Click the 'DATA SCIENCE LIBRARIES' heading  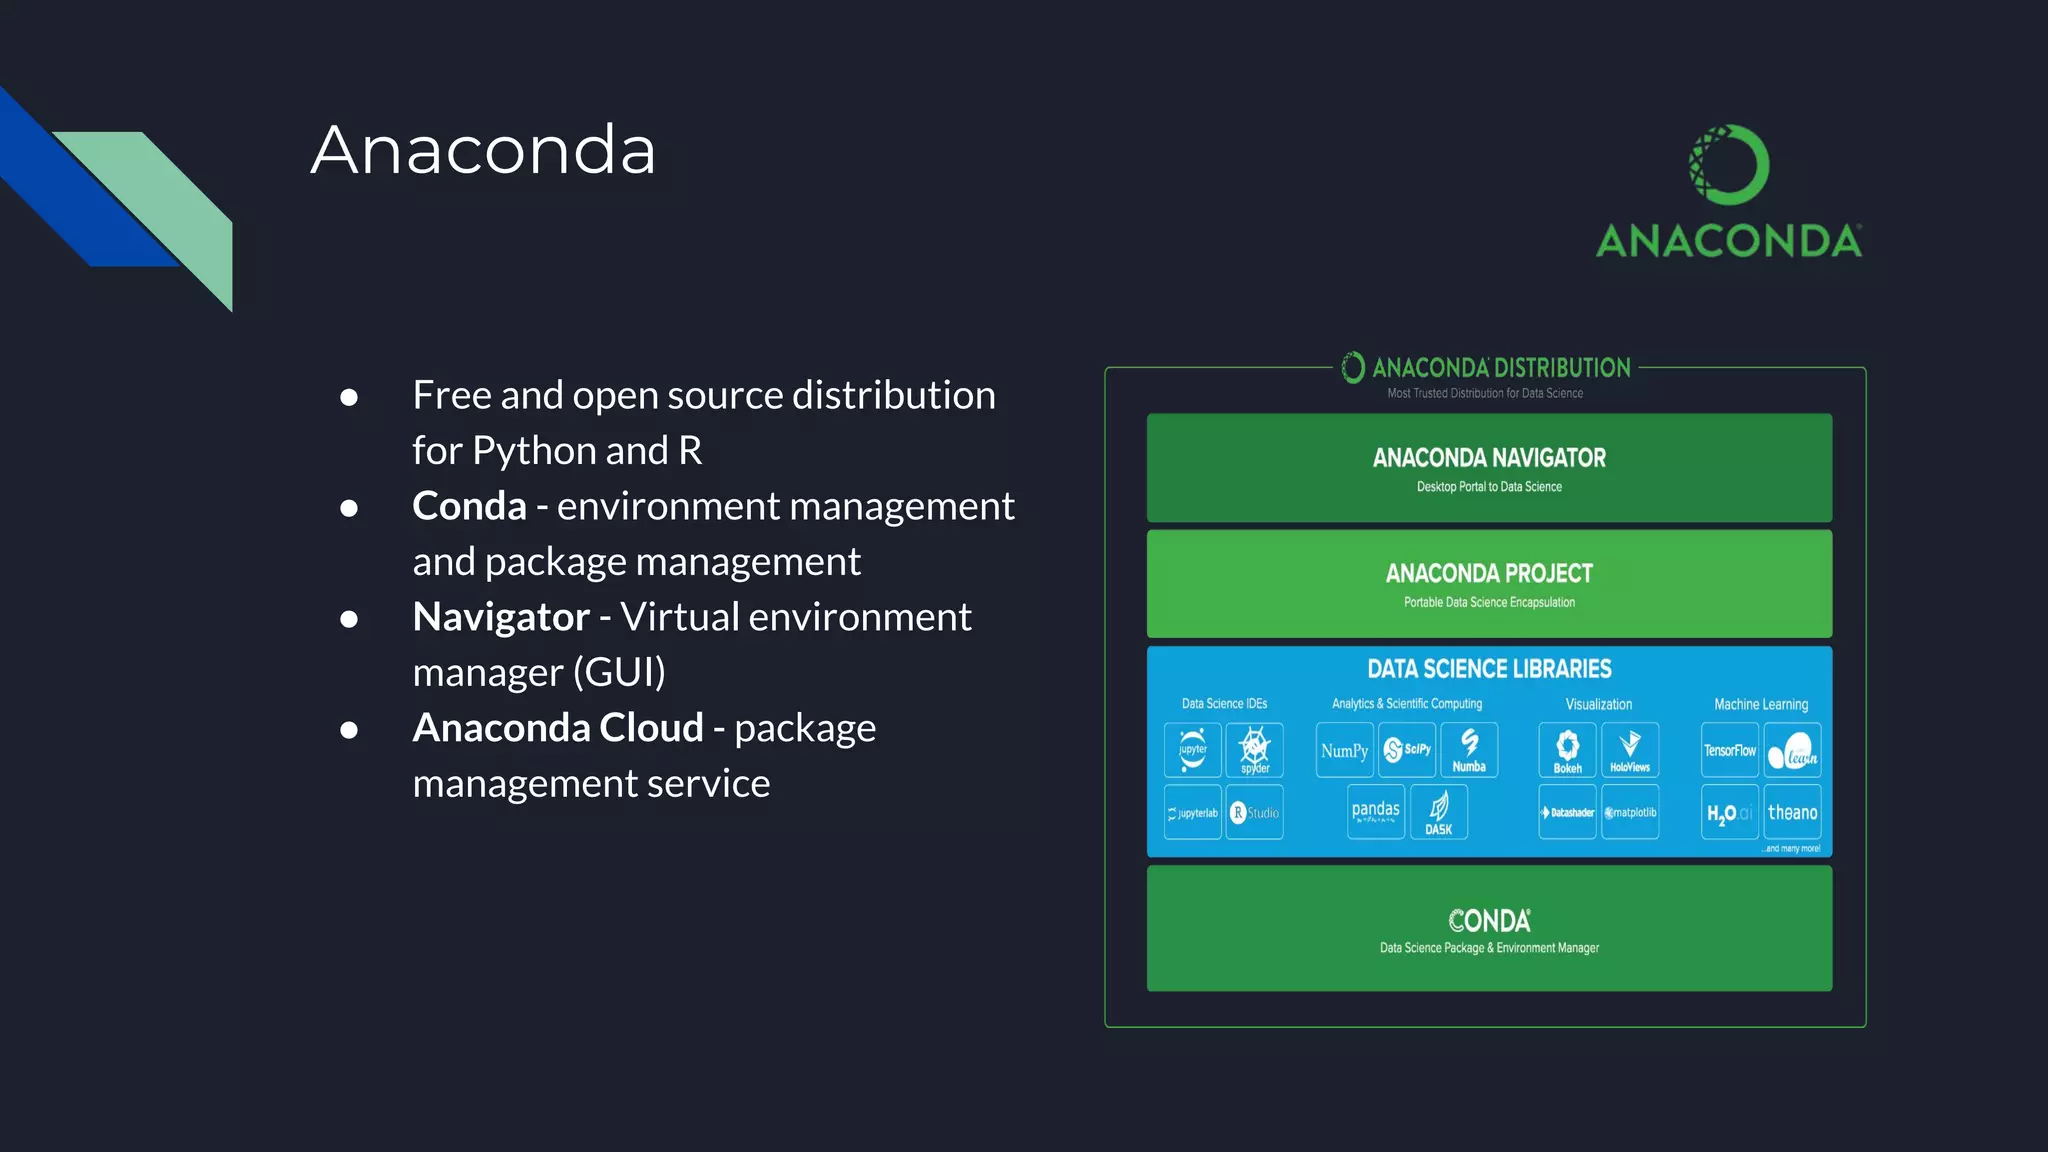tap(1489, 669)
